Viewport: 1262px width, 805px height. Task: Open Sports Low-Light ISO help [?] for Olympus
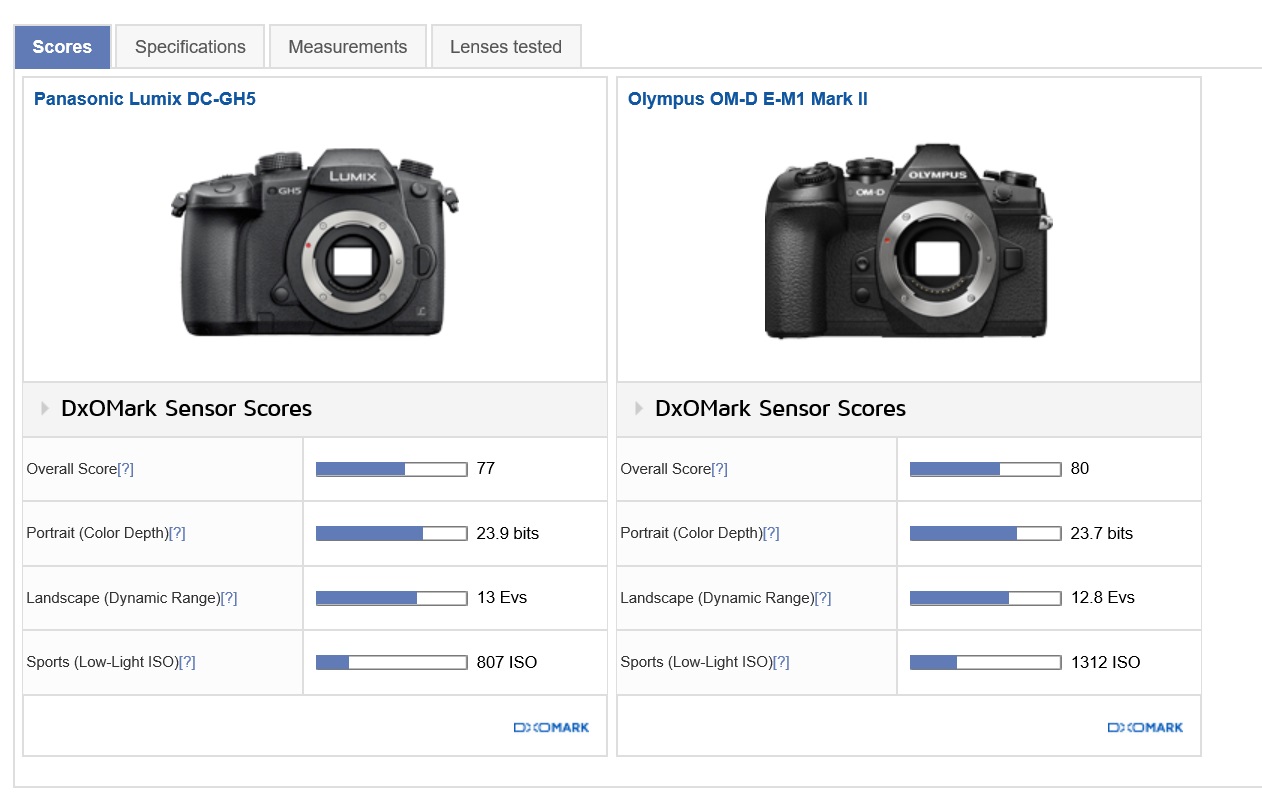[781, 662]
